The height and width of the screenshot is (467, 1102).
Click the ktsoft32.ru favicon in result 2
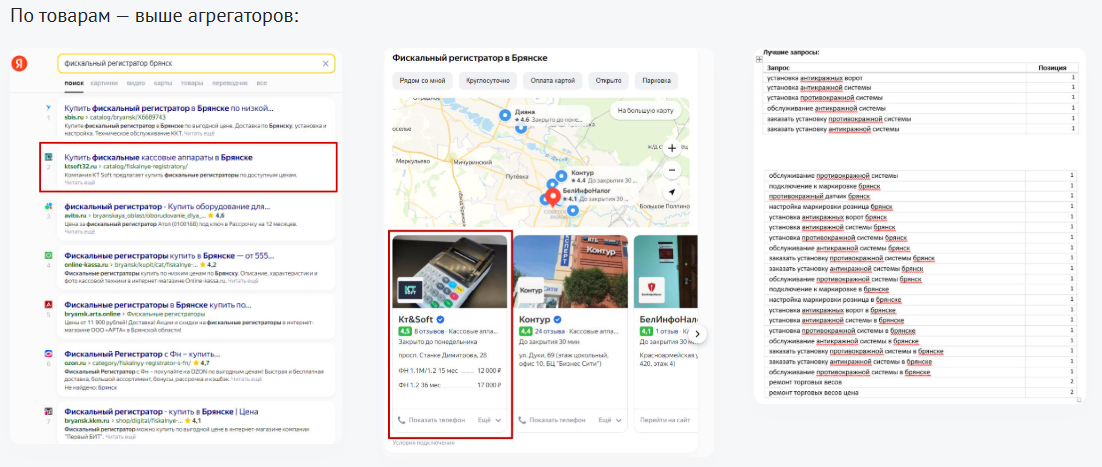(48, 157)
